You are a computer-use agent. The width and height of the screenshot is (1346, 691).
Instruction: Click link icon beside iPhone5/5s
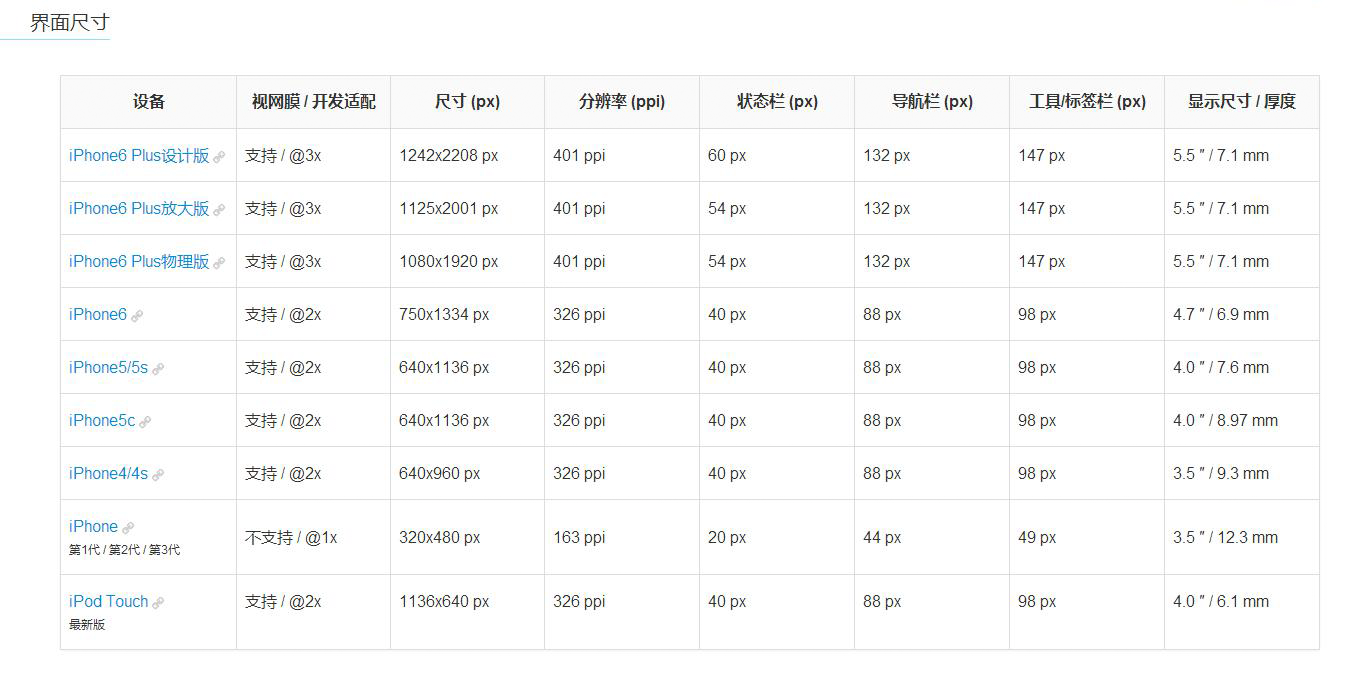[158, 369]
